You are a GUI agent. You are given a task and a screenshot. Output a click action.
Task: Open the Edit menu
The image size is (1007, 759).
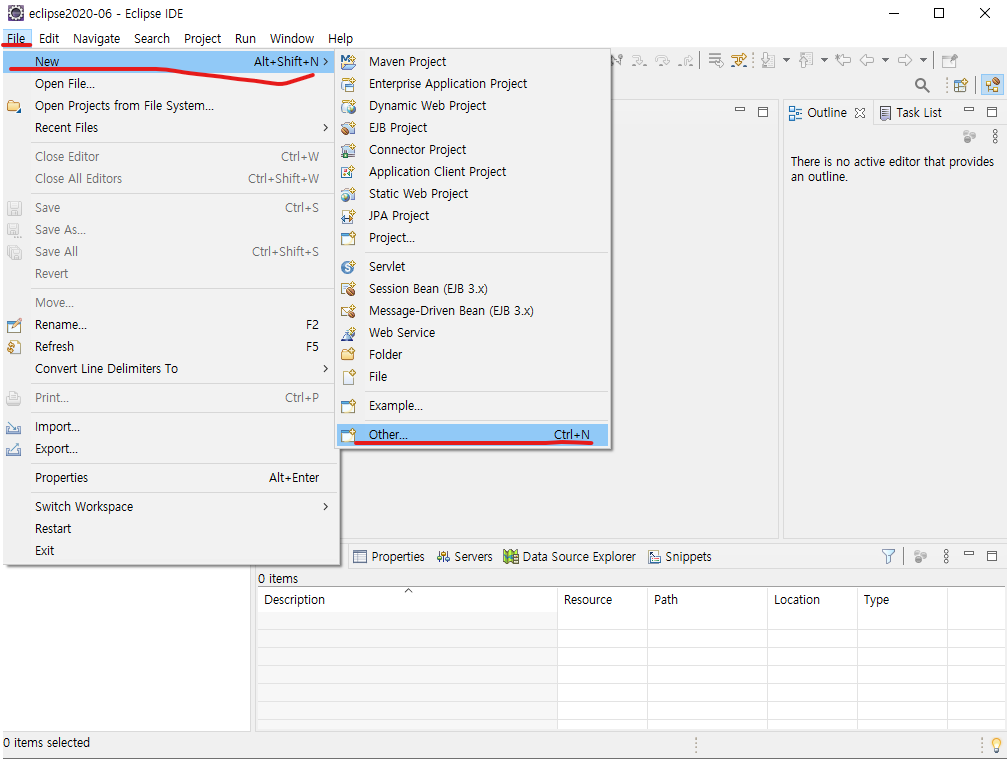pos(49,39)
